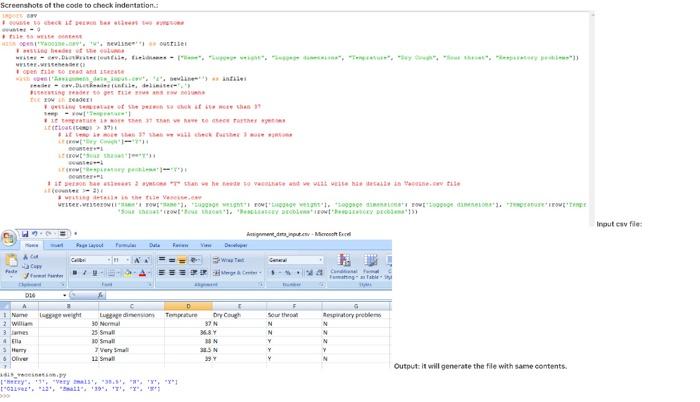Expand the Undo history dropdown arrow

(41, 234)
